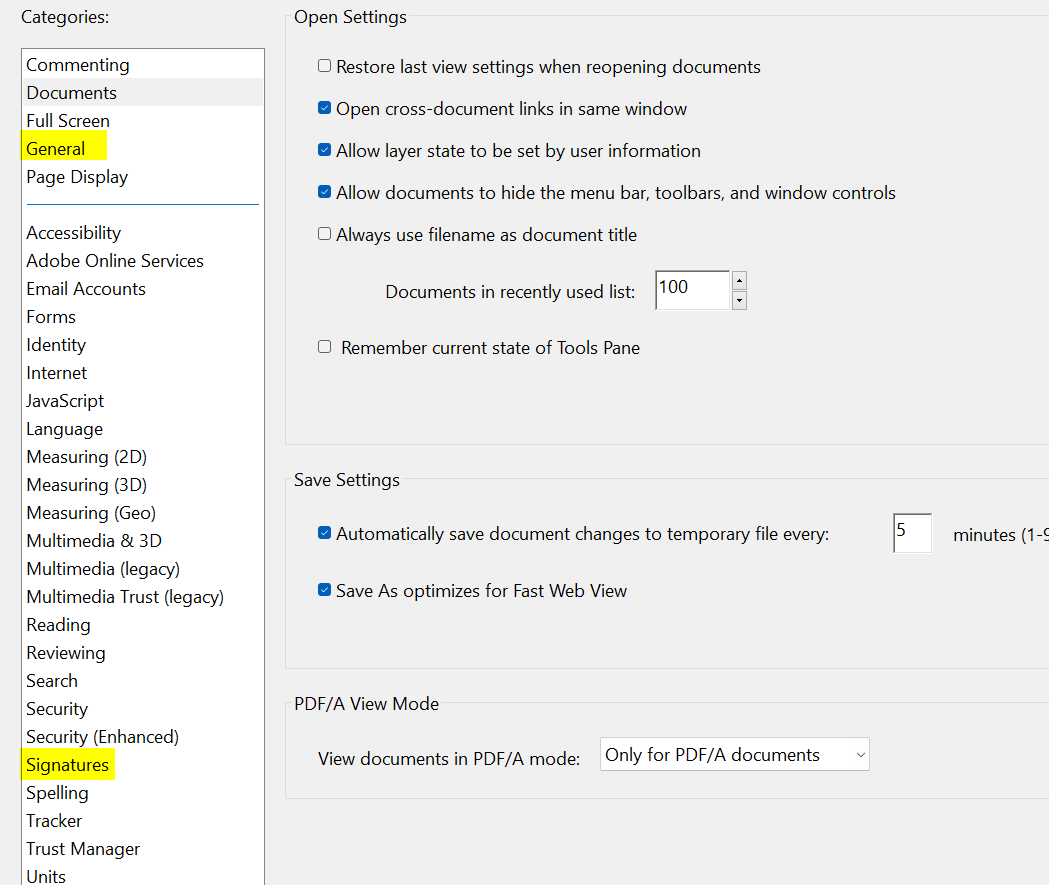This screenshot has height=885, width=1049.
Task: Check 'Always use filename as document title'
Action: [324, 233]
